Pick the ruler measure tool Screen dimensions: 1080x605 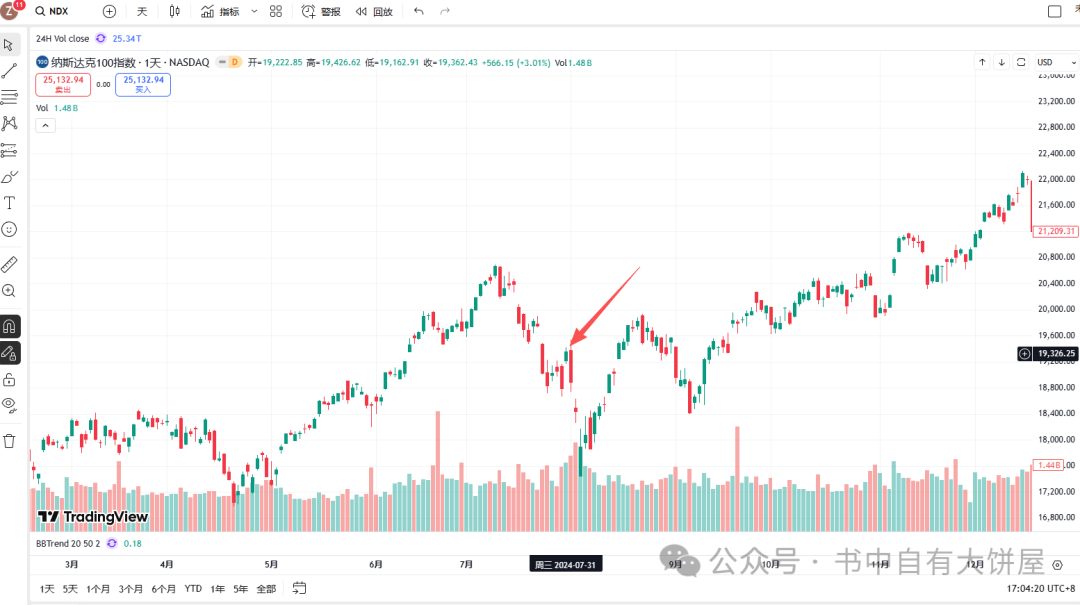[10, 264]
